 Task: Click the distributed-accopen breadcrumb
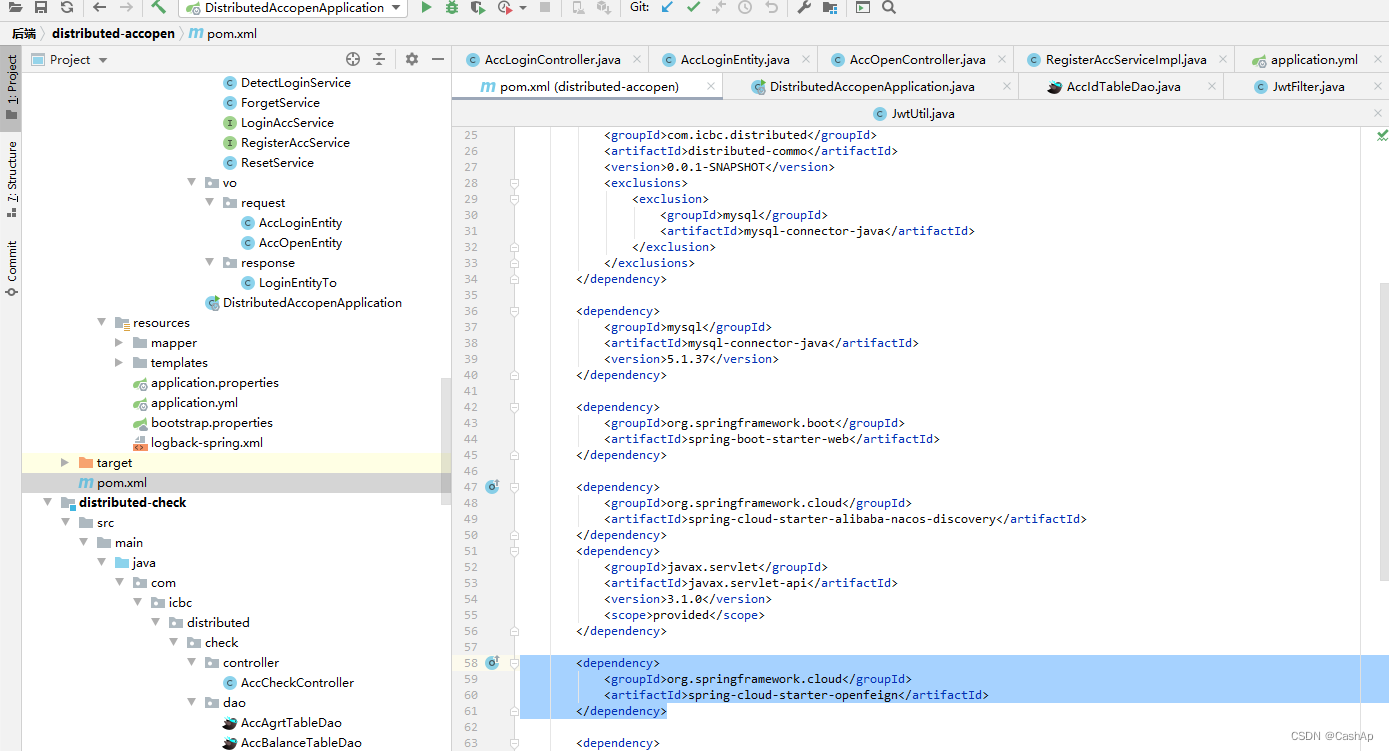point(113,33)
